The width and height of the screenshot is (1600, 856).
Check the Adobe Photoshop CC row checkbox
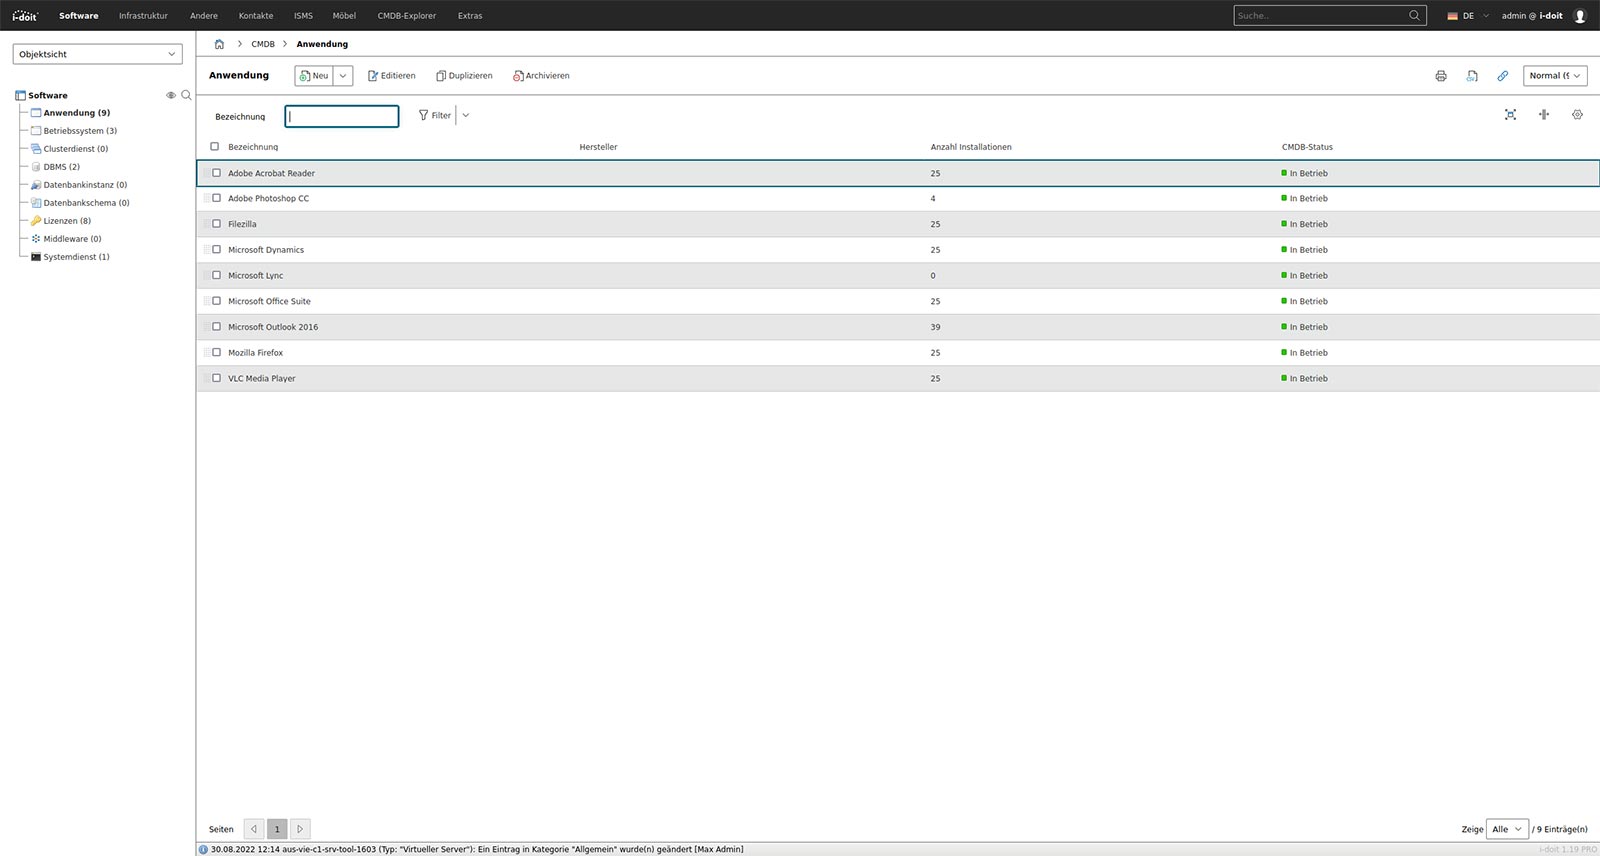216,198
